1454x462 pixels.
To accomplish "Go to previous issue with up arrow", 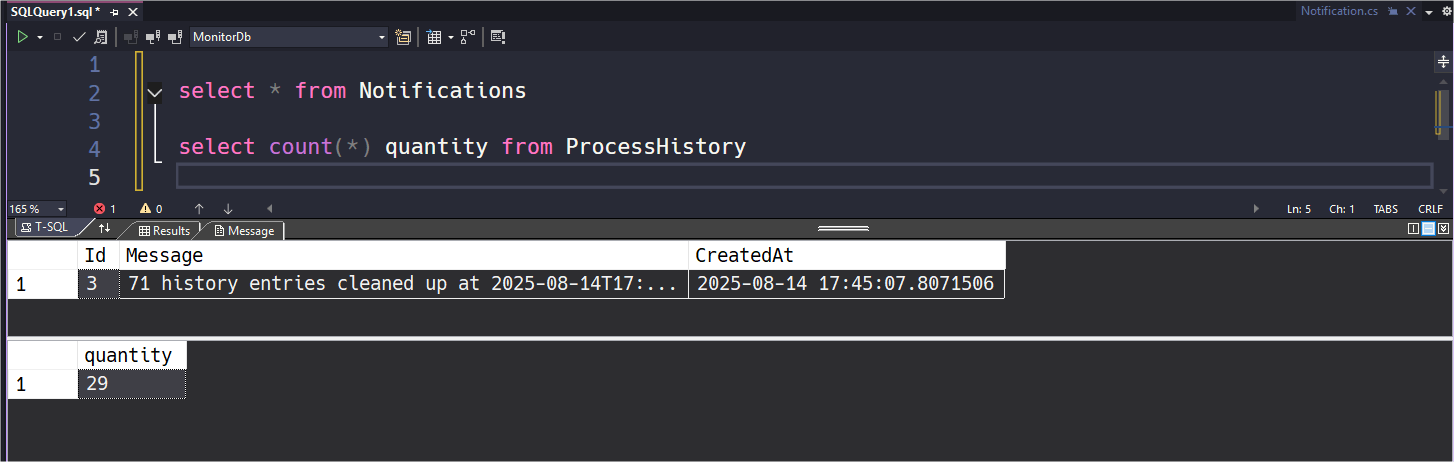I will coord(199,209).
